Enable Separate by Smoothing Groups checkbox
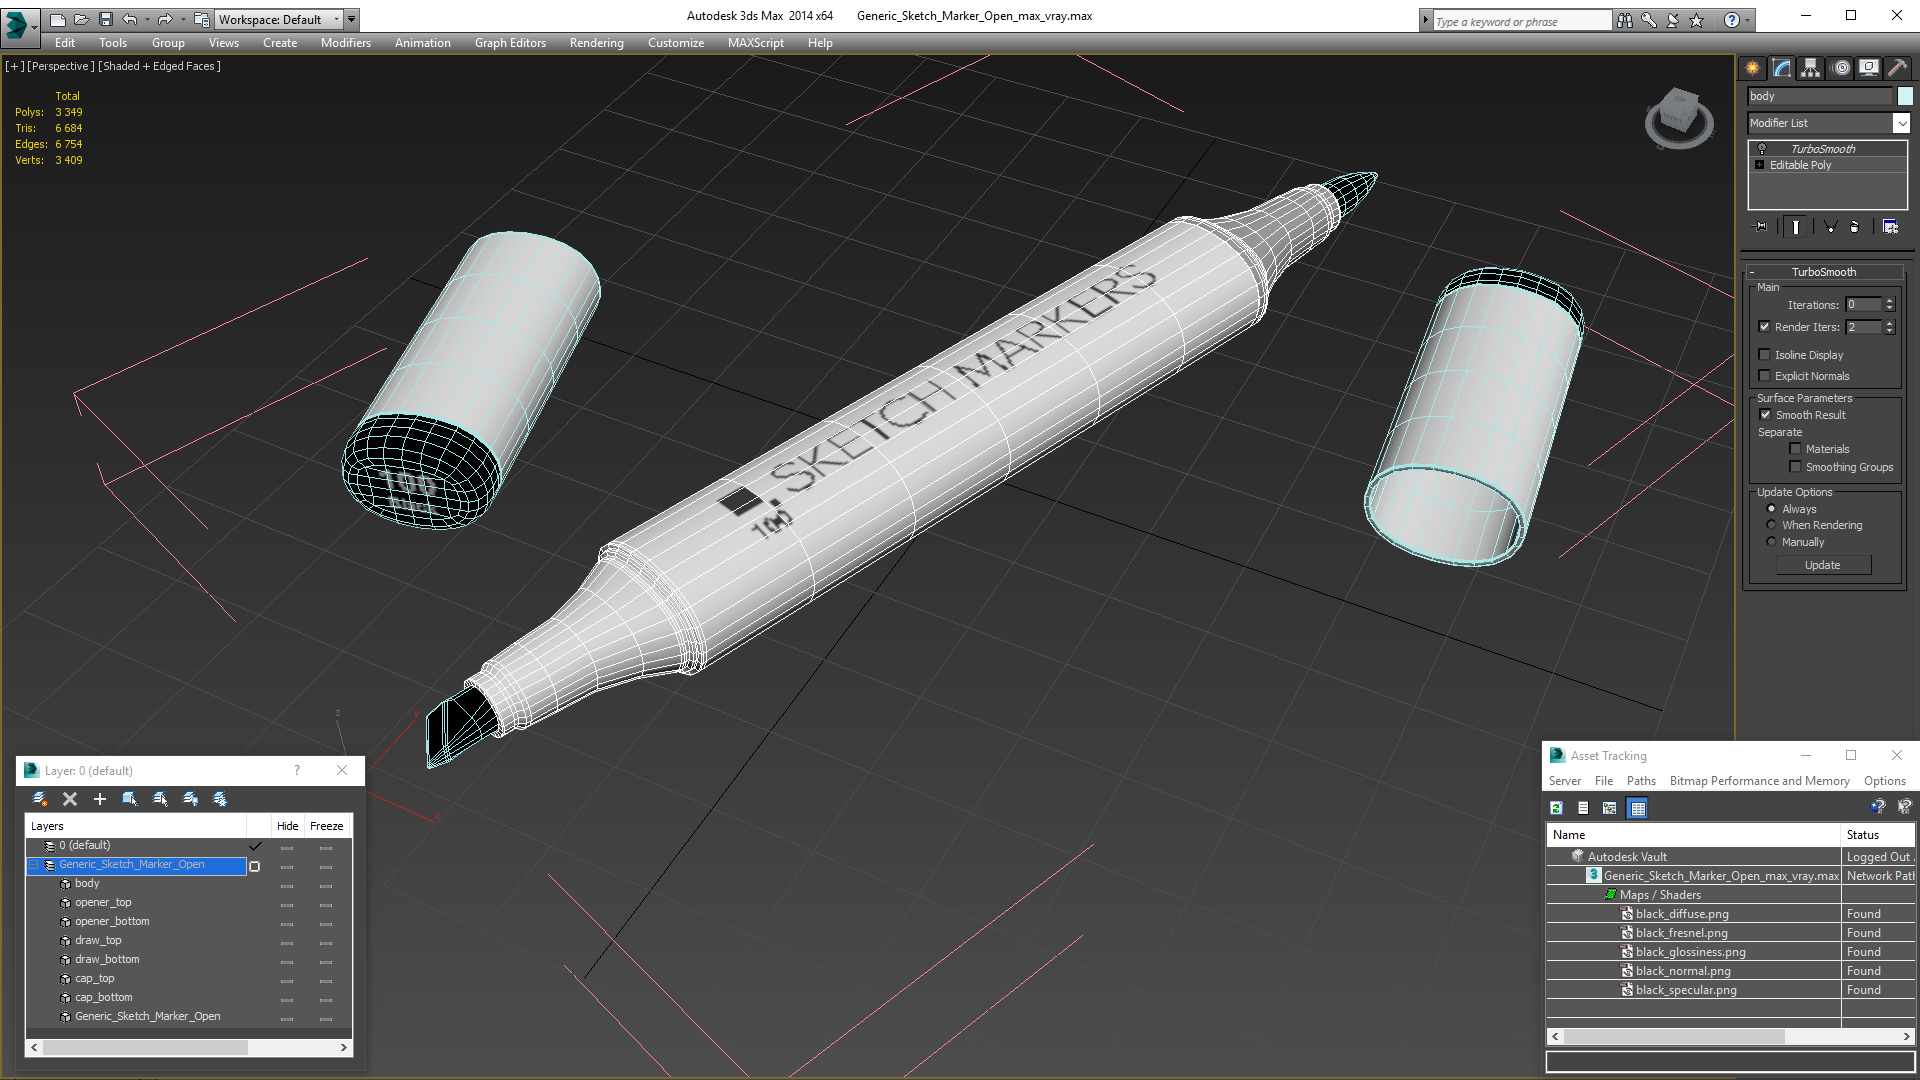 [x=1796, y=467]
